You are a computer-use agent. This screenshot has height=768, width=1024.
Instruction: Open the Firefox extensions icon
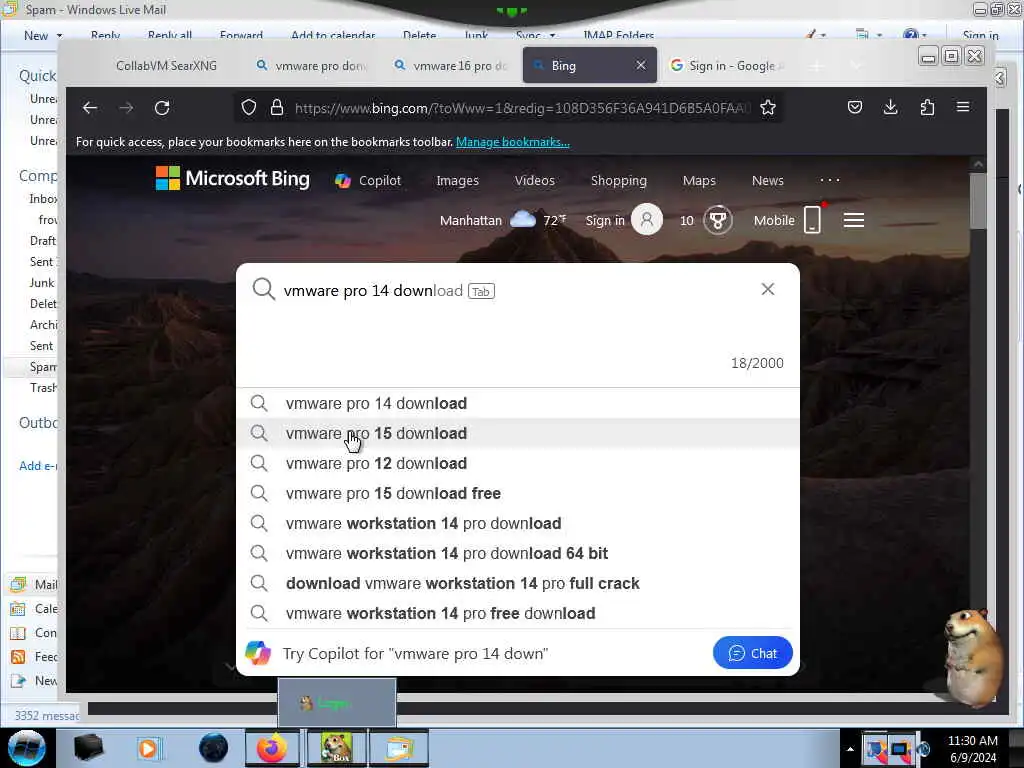tap(927, 107)
